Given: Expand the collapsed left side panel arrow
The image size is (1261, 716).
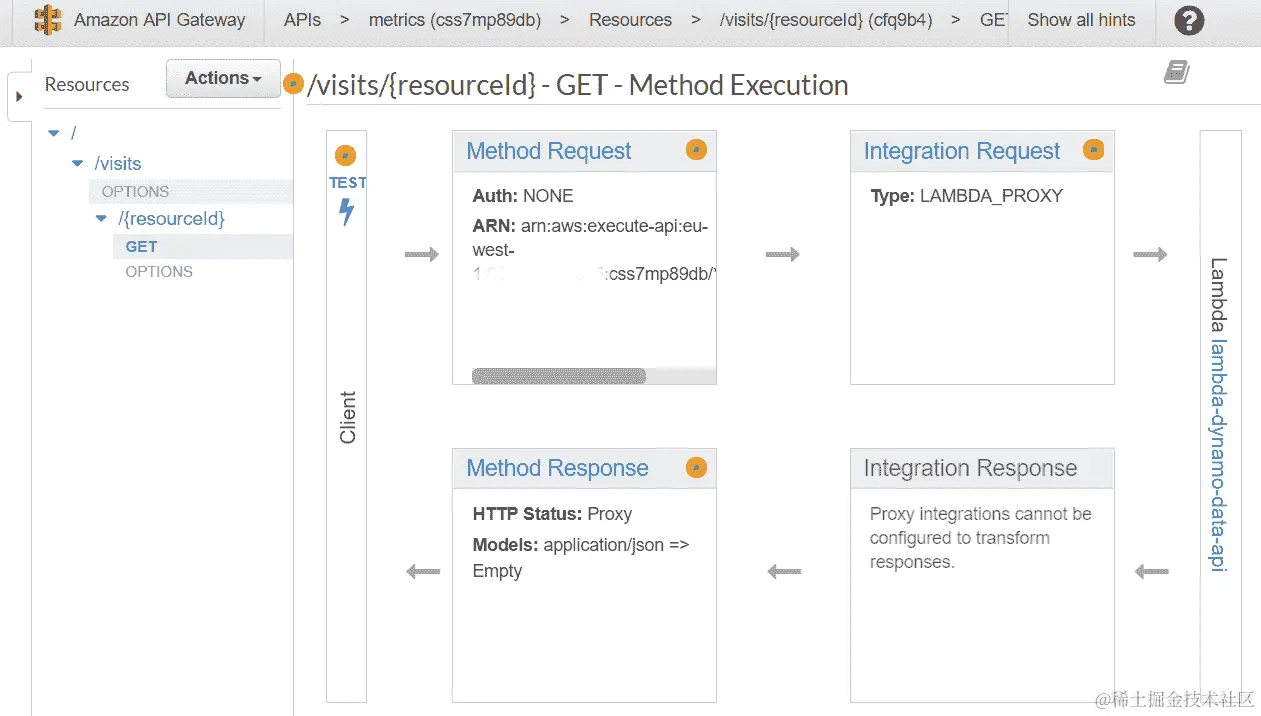Looking at the screenshot, I should (x=19, y=96).
